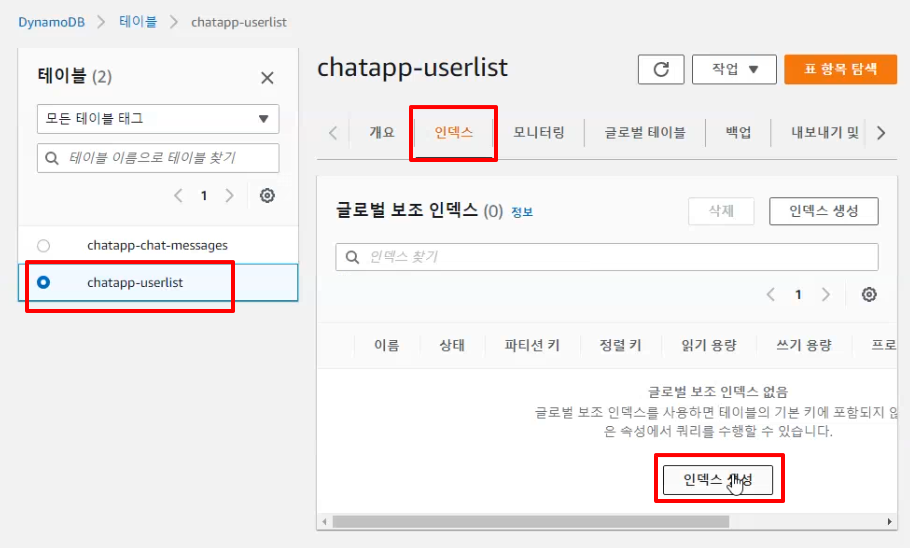
Task: Close the tables side panel
Action: tap(267, 78)
